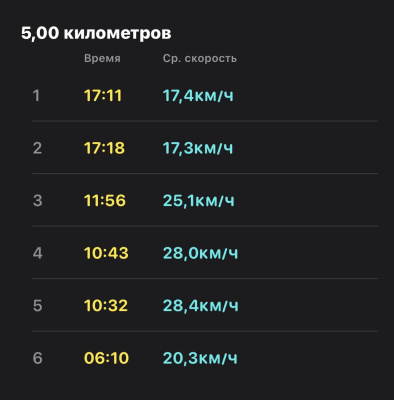Click the 20,3км/ч speed value
The width and height of the screenshot is (394, 400).
[x=200, y=358]
